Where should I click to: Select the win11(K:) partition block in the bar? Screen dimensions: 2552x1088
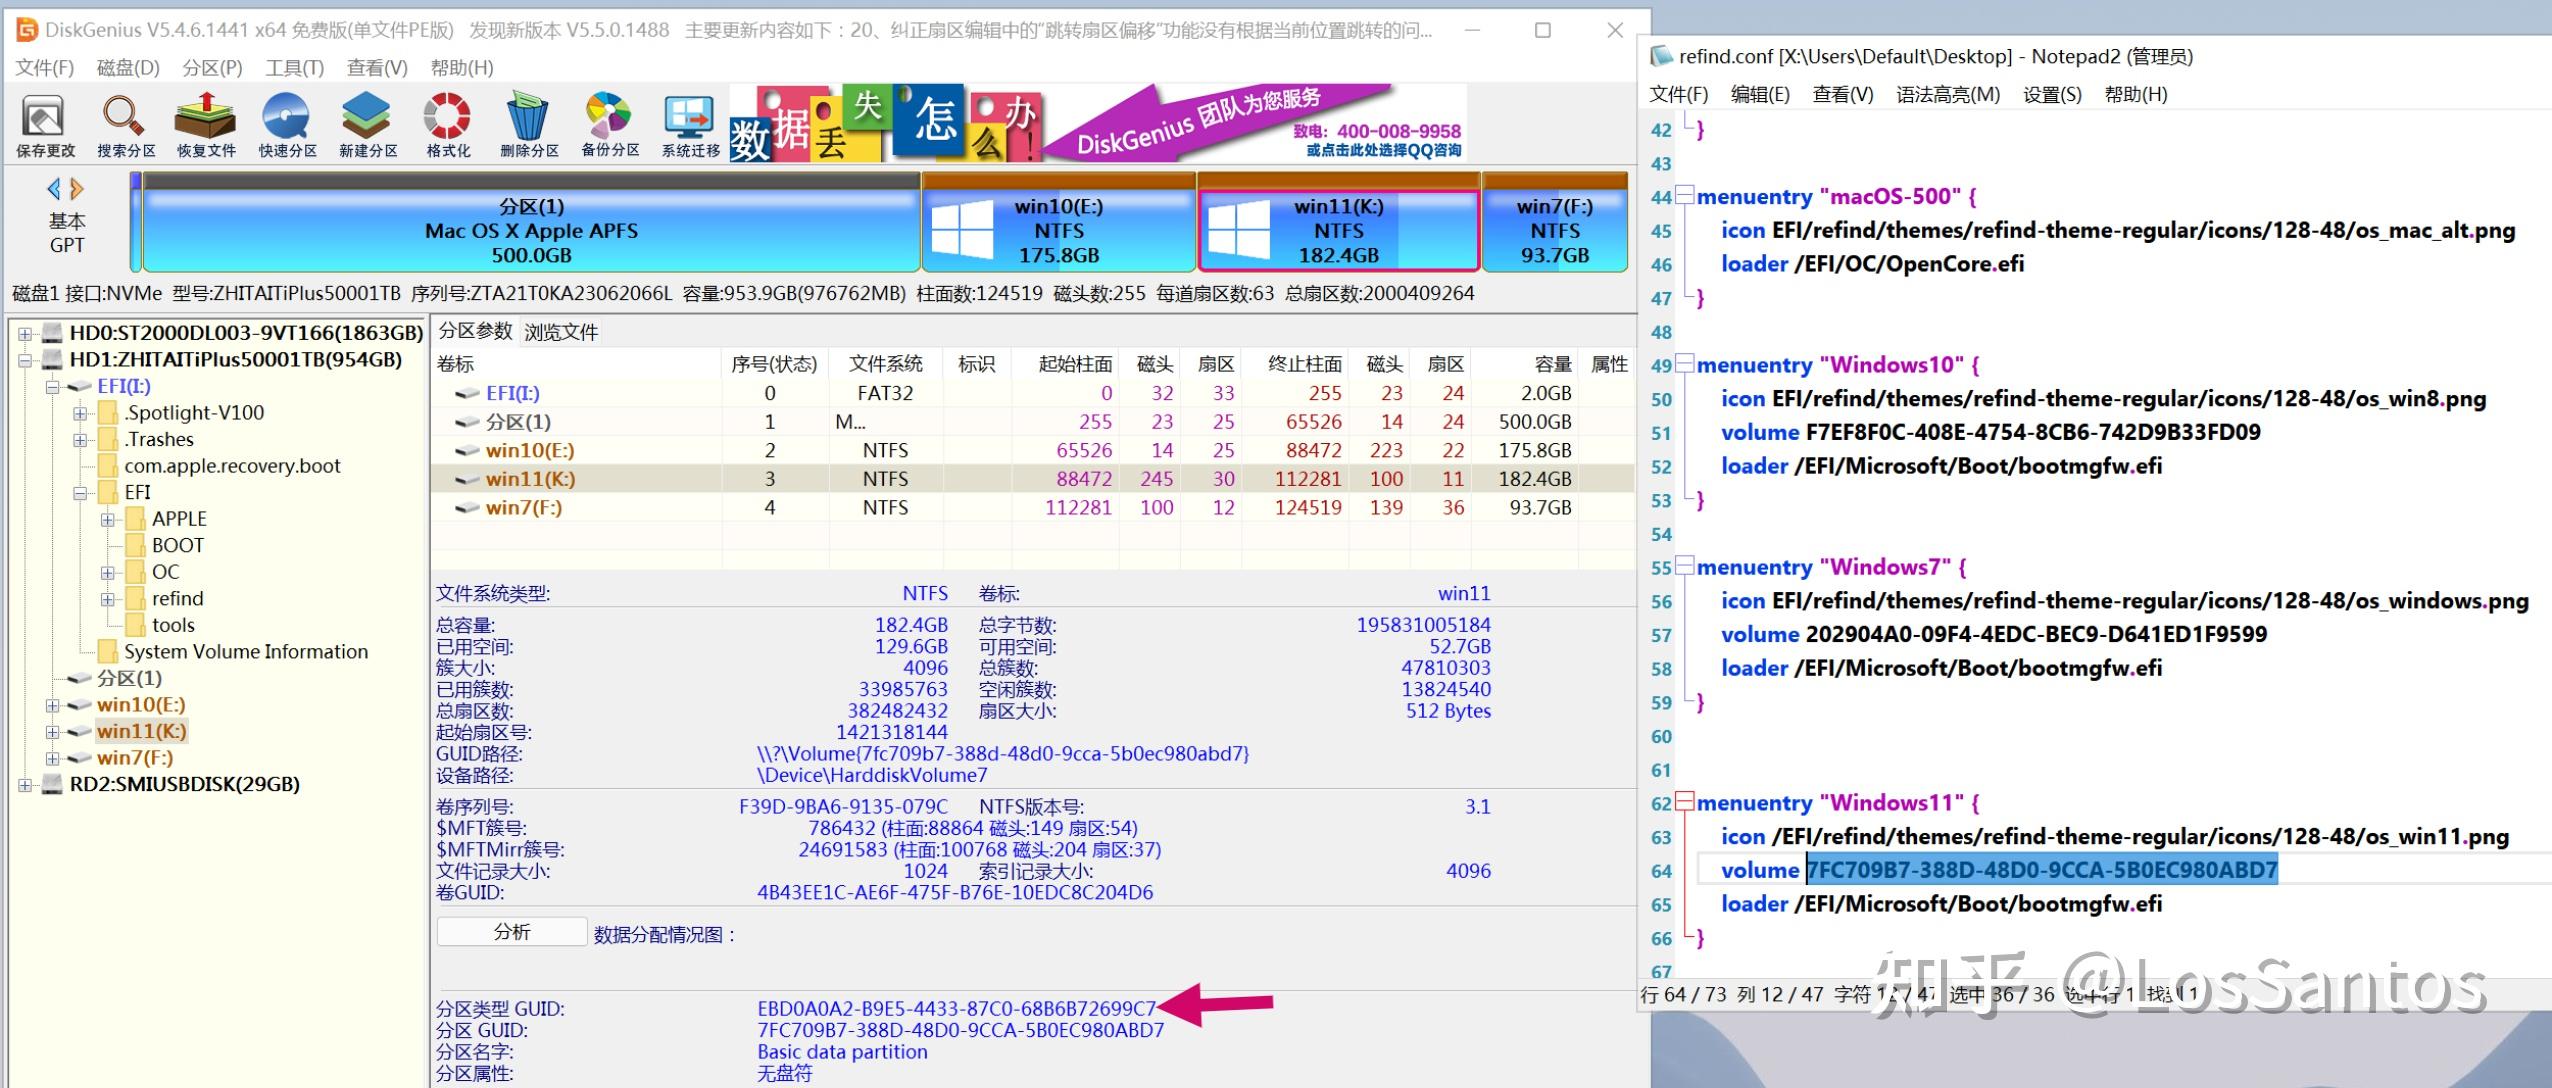[1340, 228]
